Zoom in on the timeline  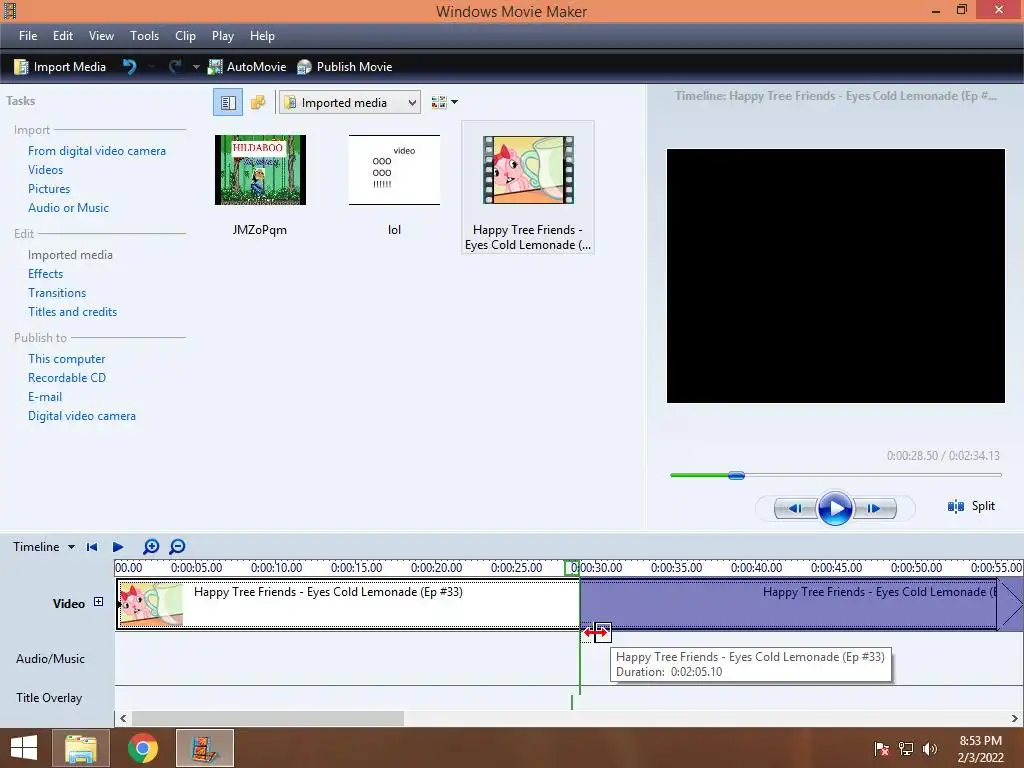(x=151, y=547)
